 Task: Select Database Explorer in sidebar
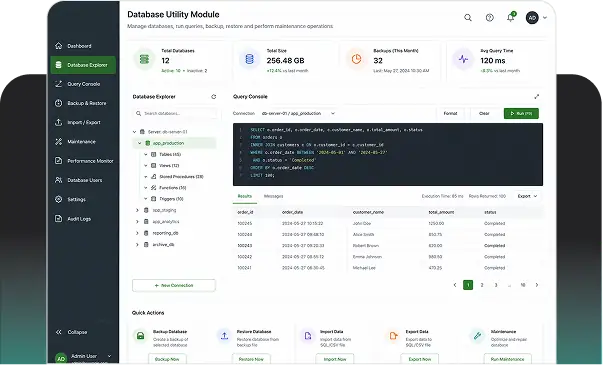tap(83, 65)
